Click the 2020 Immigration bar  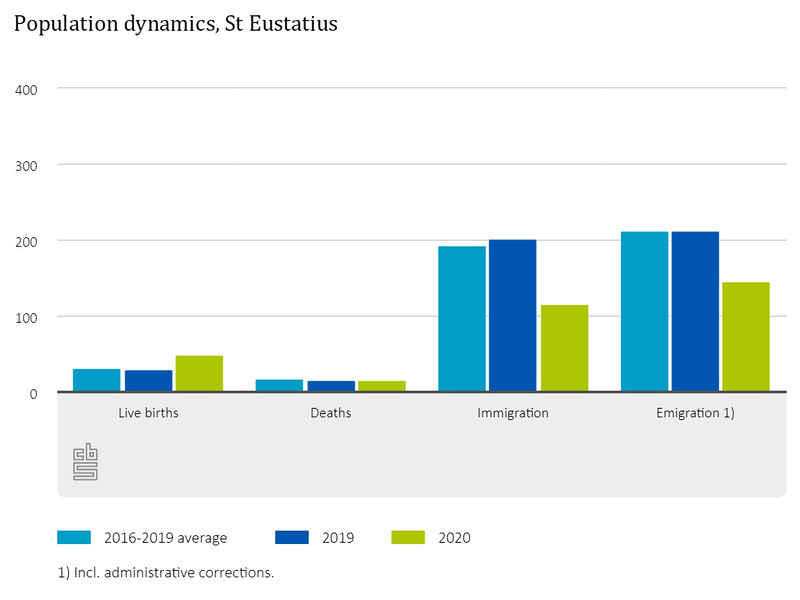tap(564, 349)
